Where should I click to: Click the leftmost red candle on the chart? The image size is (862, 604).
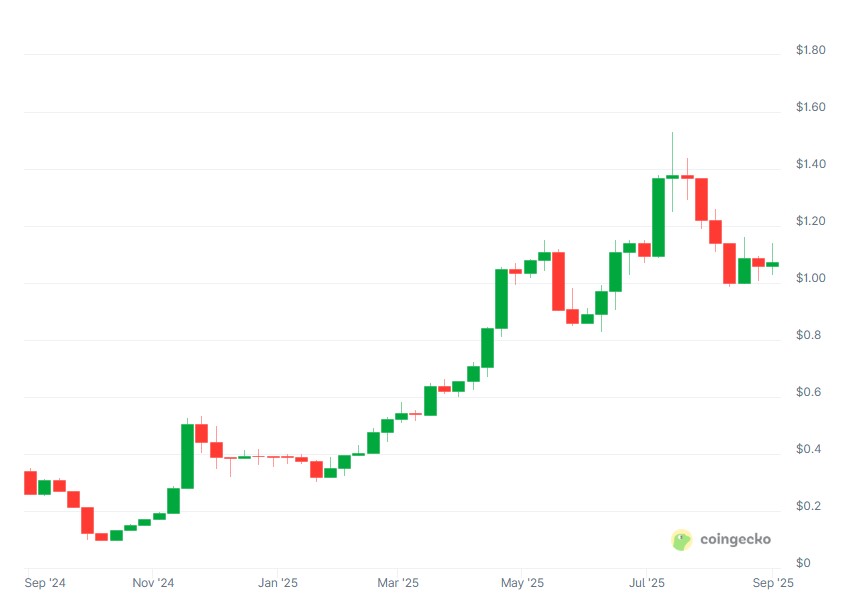click(x=30, y=482)
